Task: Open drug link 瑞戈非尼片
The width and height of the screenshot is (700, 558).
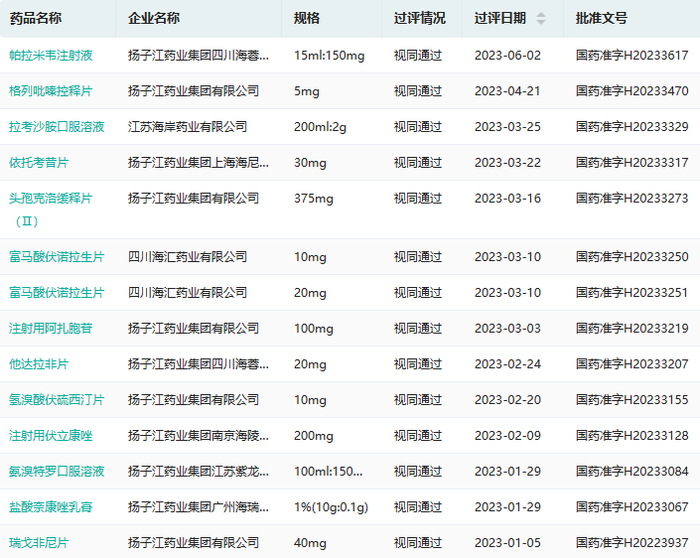Action: 39,542
